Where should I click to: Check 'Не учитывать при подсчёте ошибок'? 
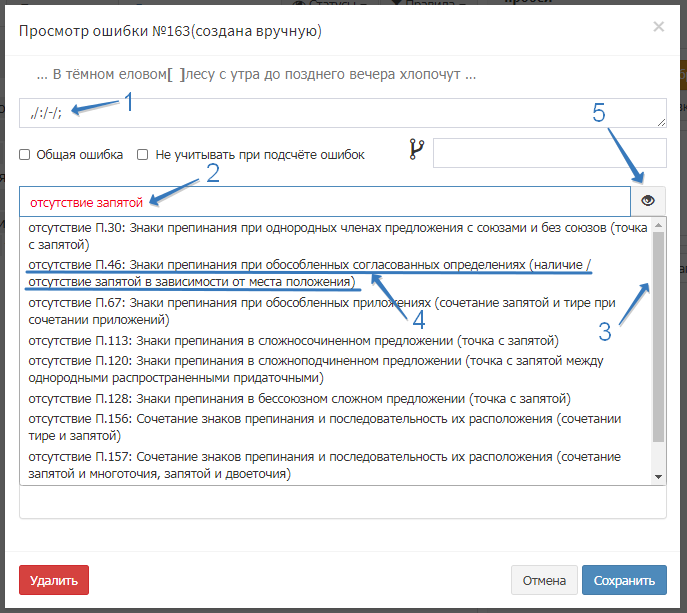[x=143, y=155]
